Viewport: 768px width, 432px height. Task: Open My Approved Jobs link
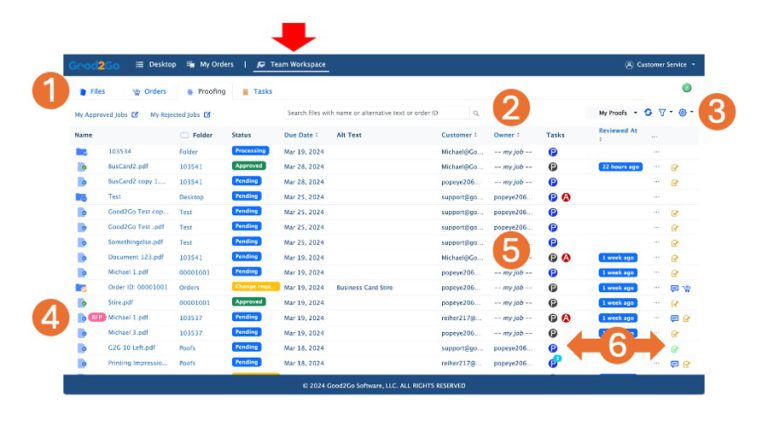click(x=106, y=115)
